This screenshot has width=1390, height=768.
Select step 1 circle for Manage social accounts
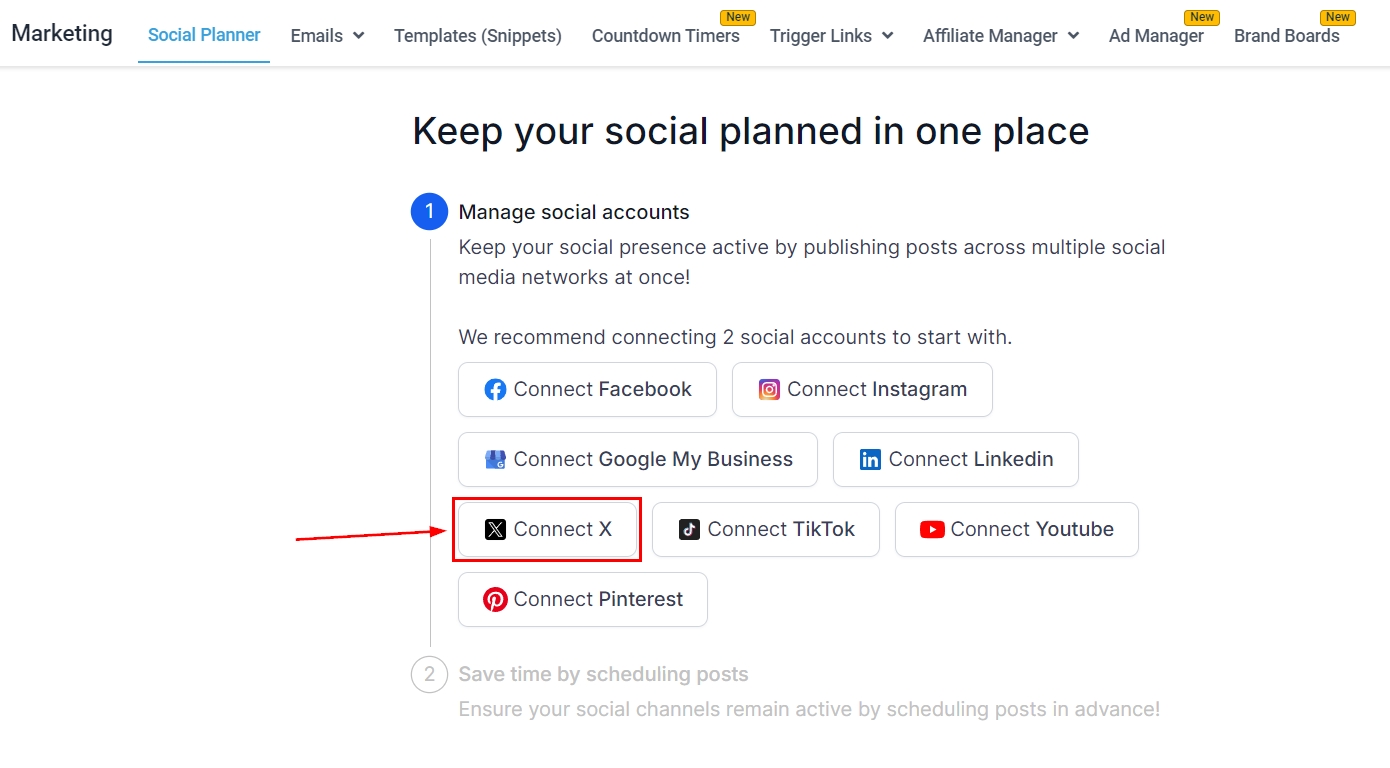pyautogui.click(x=430, y=212)
